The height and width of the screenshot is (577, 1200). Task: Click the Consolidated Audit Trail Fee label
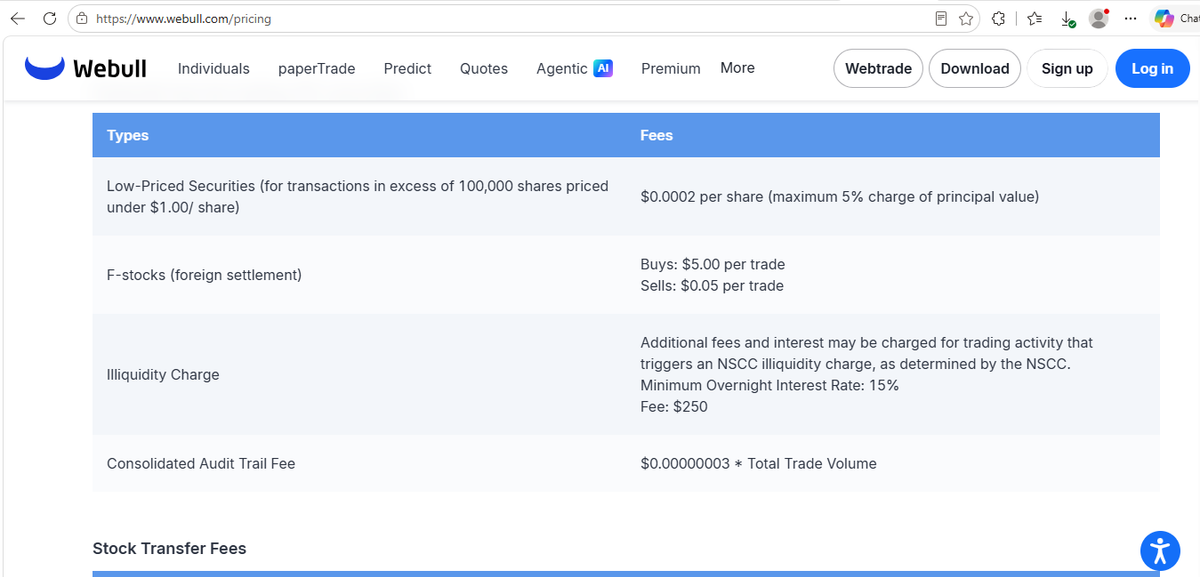[x=201, y=464]
